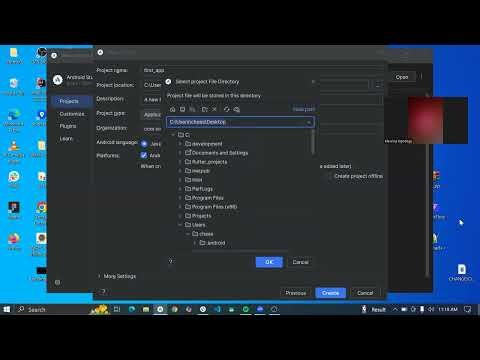Collapse the Users folder in the tree
Image resolution: width=480 pixels, height=360 pixels.
tap(180, 225)
